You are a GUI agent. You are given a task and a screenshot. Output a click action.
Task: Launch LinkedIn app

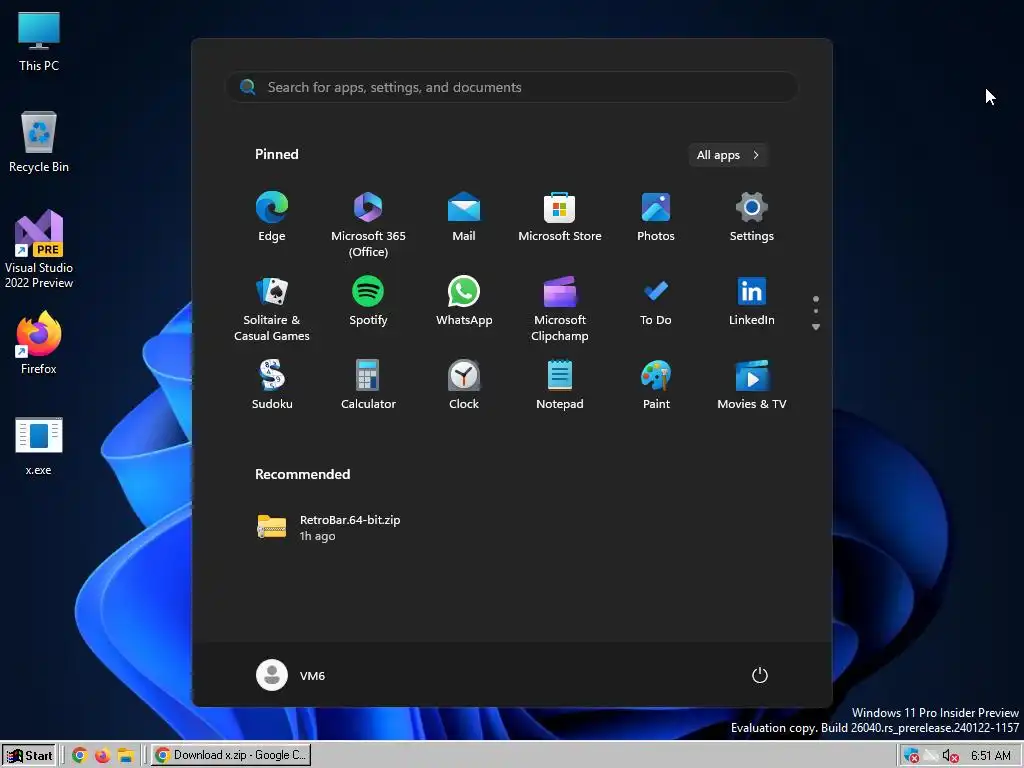click(752, 301)
